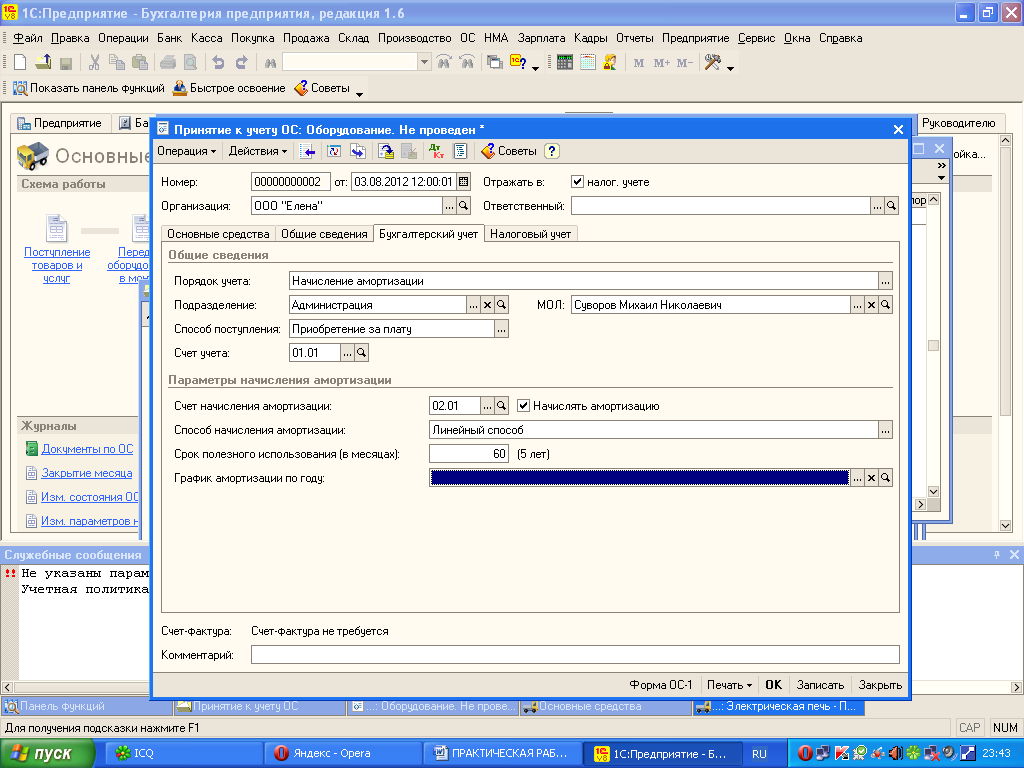Screen dimensions: 1024x768
Task: Click the Комментарий input field
Action: [x=575, y=654]
